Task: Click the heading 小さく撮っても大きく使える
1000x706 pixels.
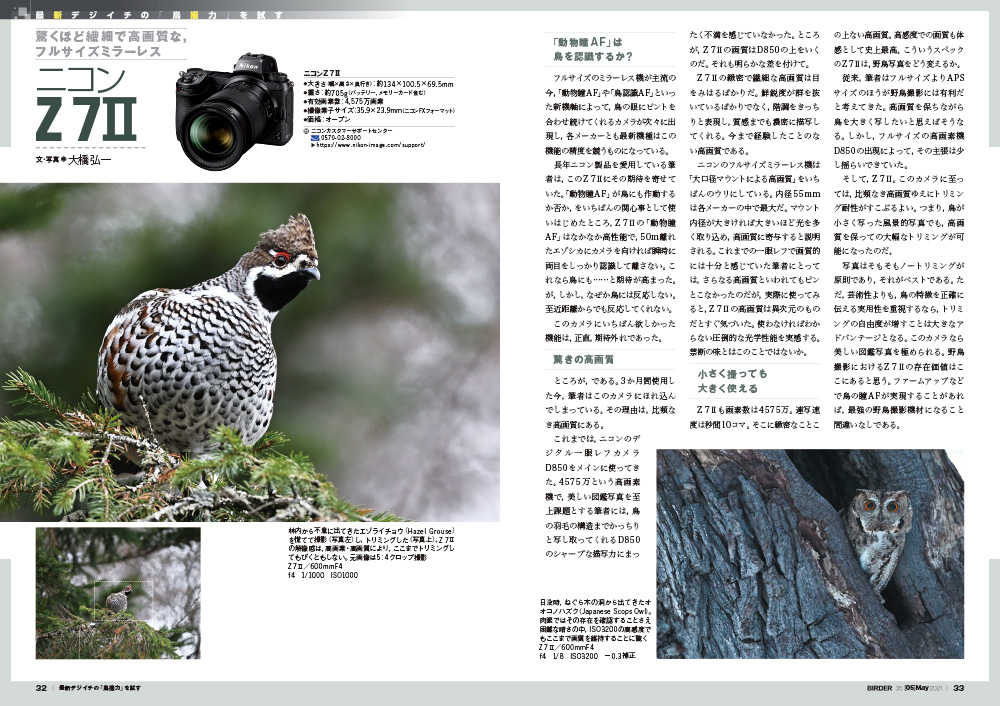Action: coord(732,381)
